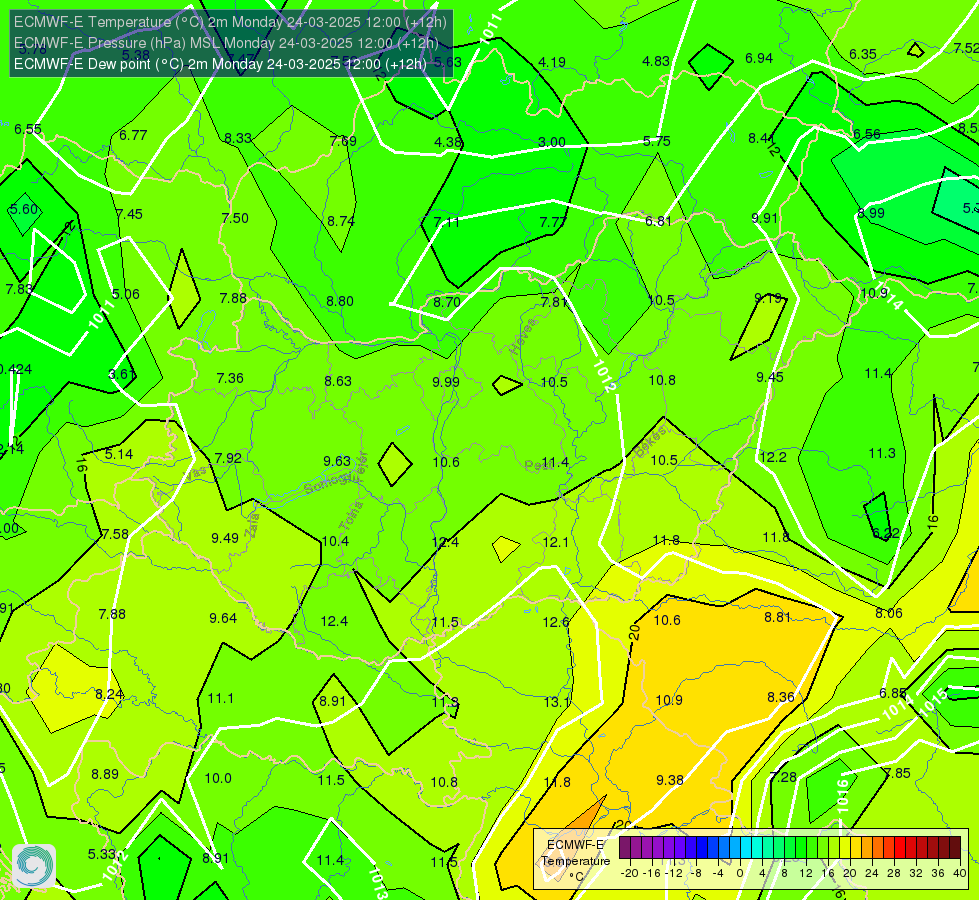979x900 pixels.
Task: Click the dew point value 8.89
Action: click(105, 774)
